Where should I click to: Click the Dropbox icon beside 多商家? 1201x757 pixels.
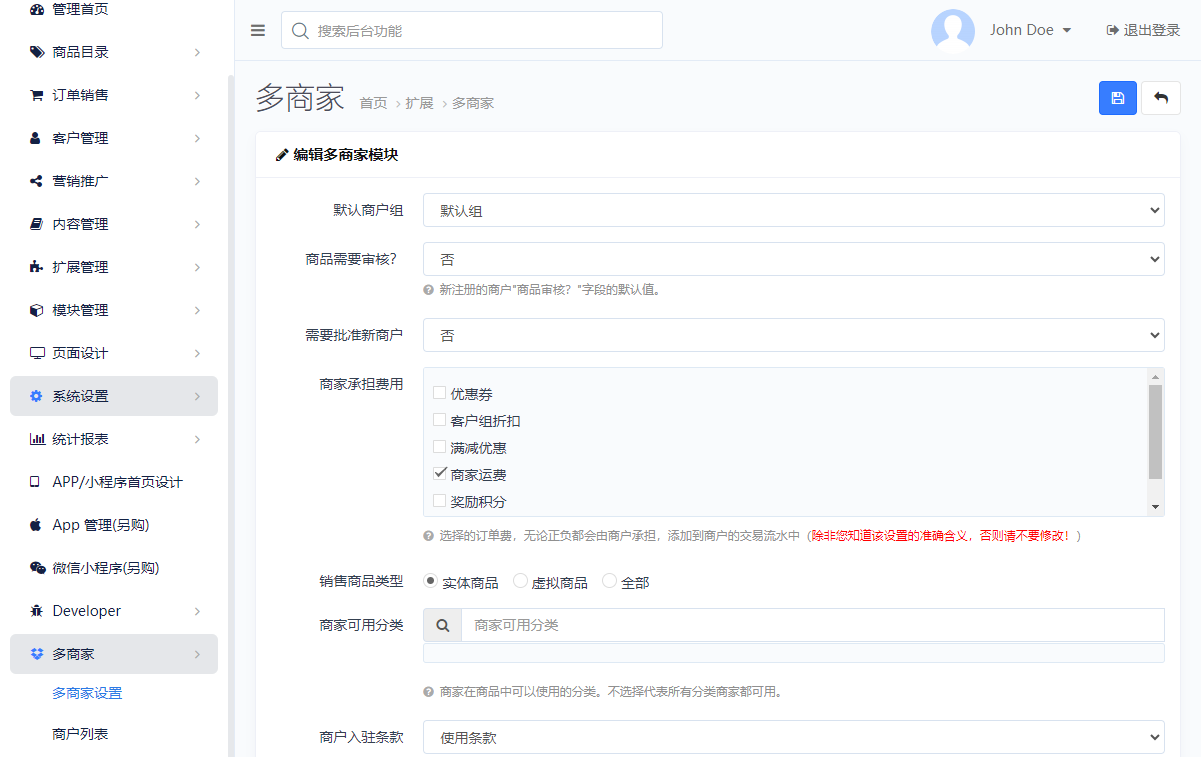[37, 654]
